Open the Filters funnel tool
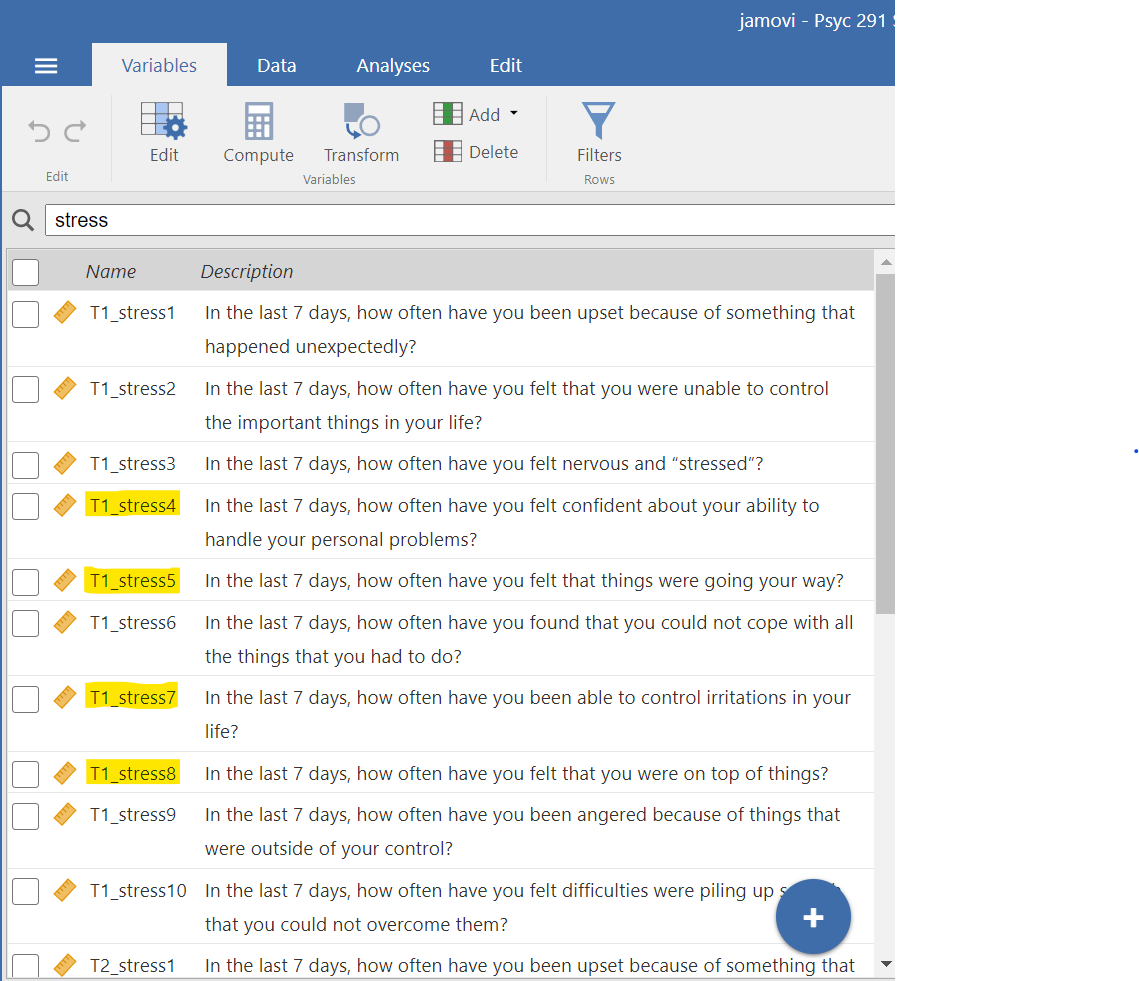This screenshot has width=1139, height=981. (599, 133)
